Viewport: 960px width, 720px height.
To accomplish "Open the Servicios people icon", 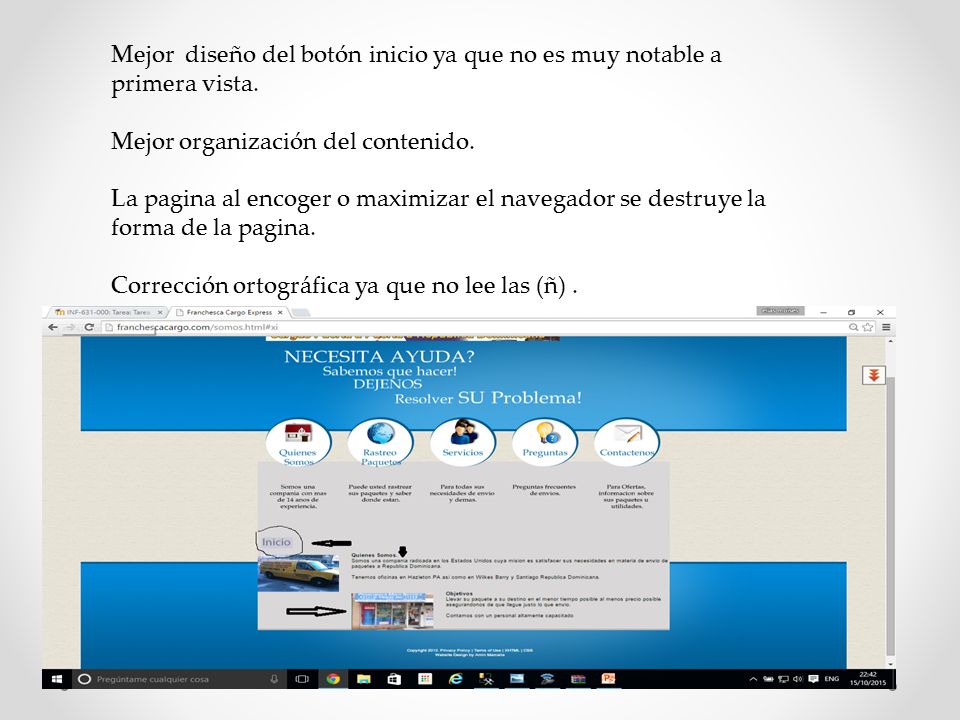I will pos(463,432).
